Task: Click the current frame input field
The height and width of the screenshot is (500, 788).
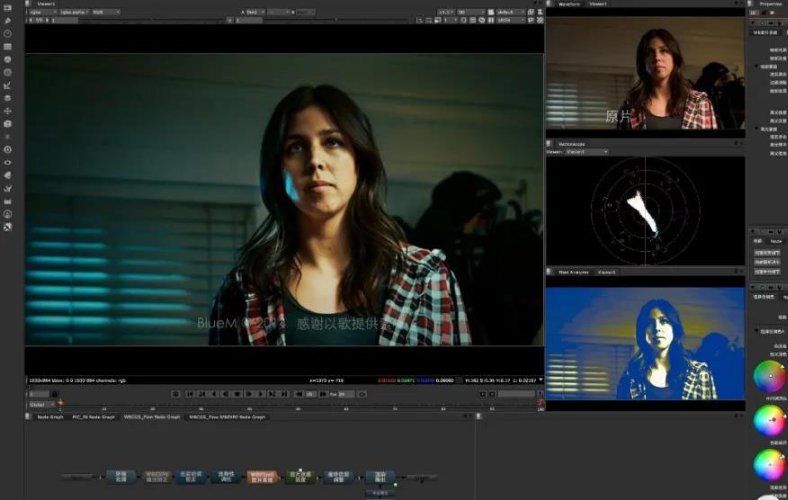Action: pos(39,394)
